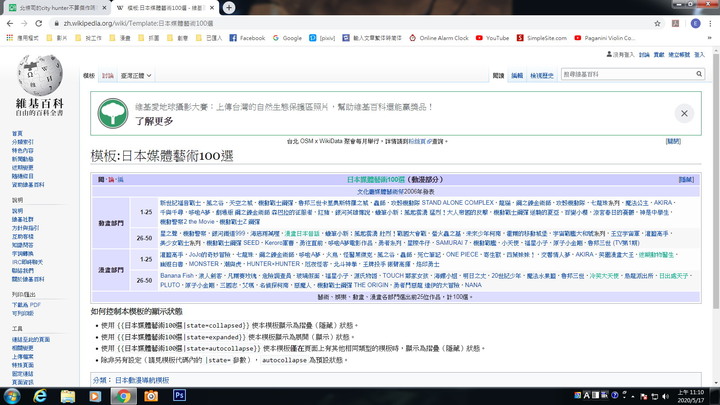Bookmark this page with star icon
The image size is (720, 405).
click(x=657, y=23)
